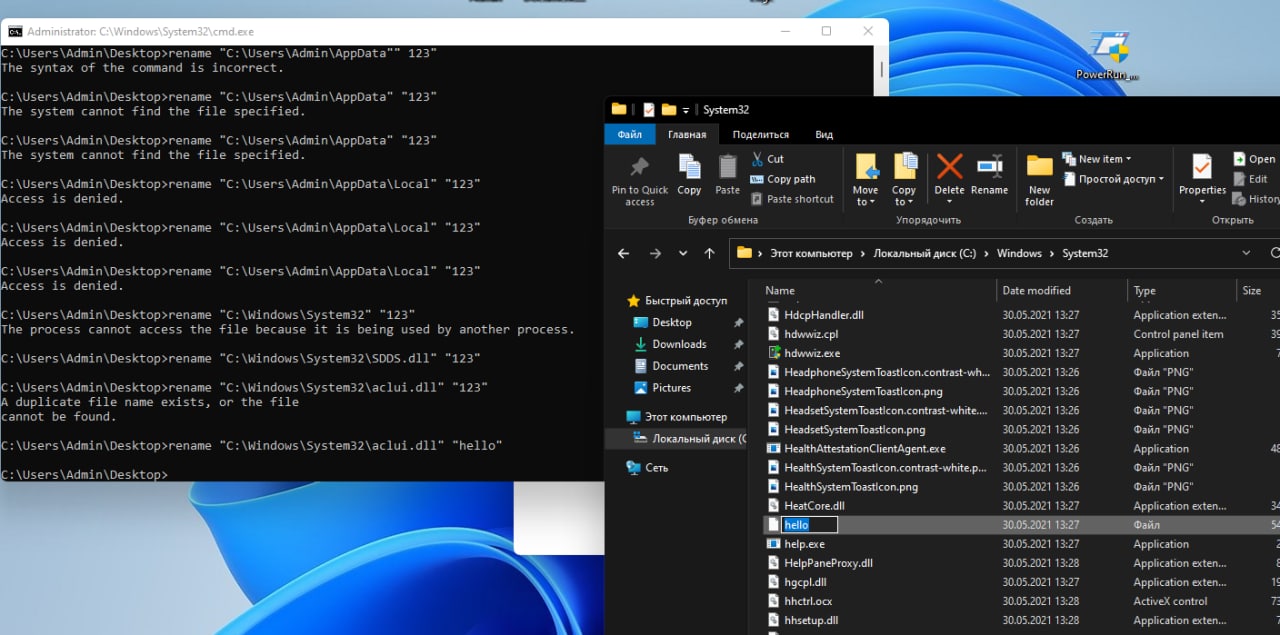Click Этот компьютер in breadcrumb

click(x=811, y=254)
